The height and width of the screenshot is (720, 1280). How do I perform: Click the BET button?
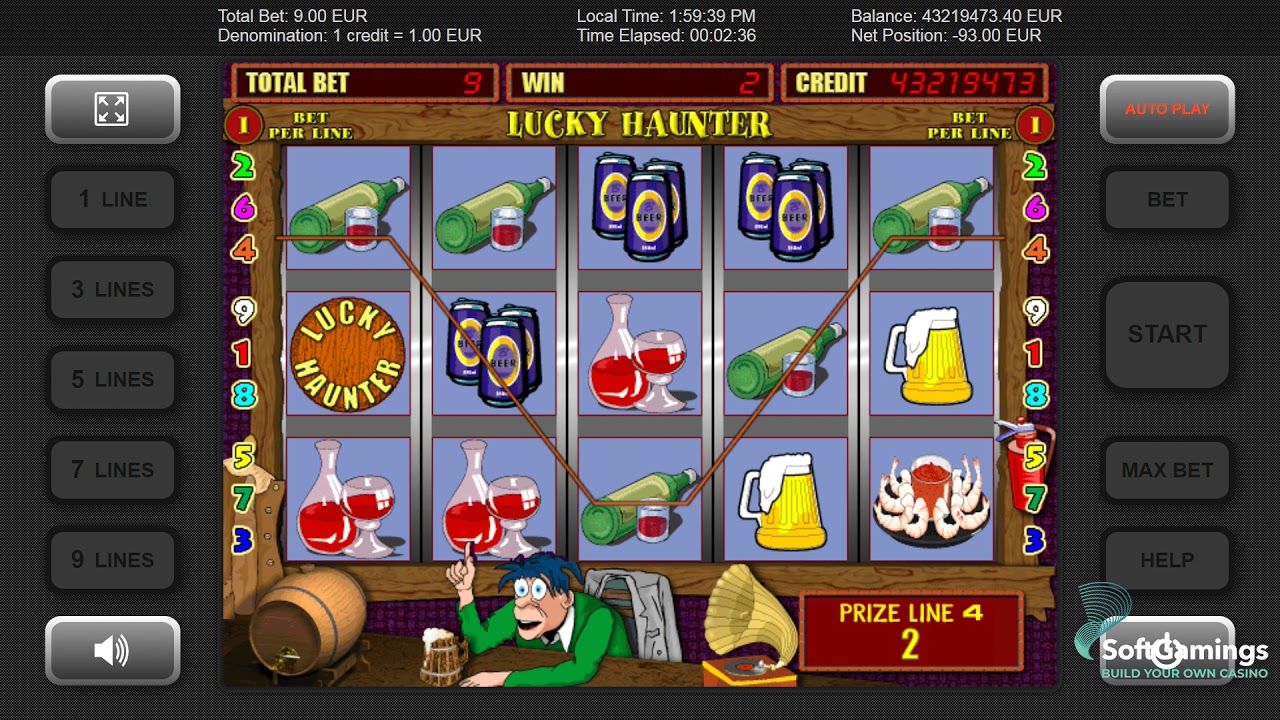(x=1167, y=199)
